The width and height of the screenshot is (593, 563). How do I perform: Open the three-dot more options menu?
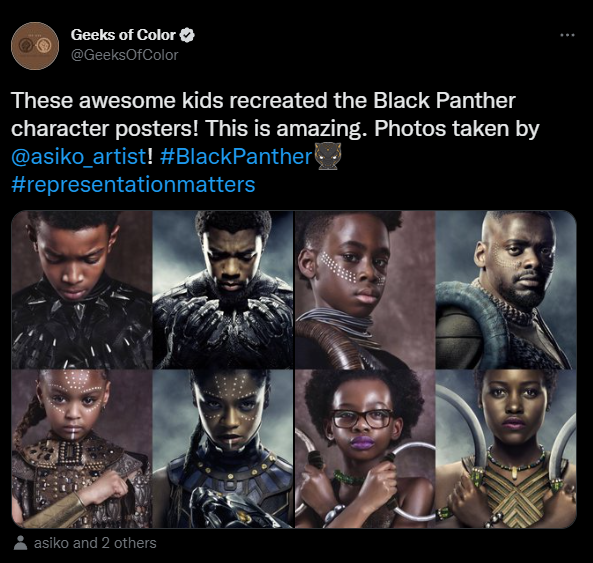[x=567, y=35]
